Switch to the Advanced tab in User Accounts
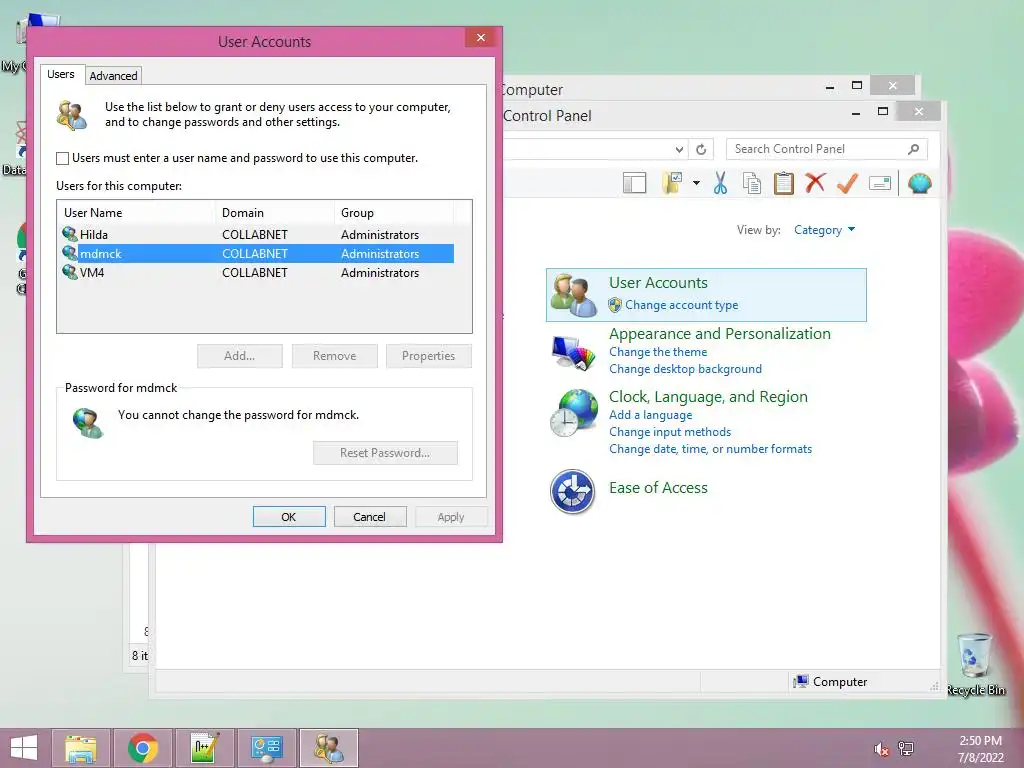This screenshot has height=768, width=1024. click(113, 76)
